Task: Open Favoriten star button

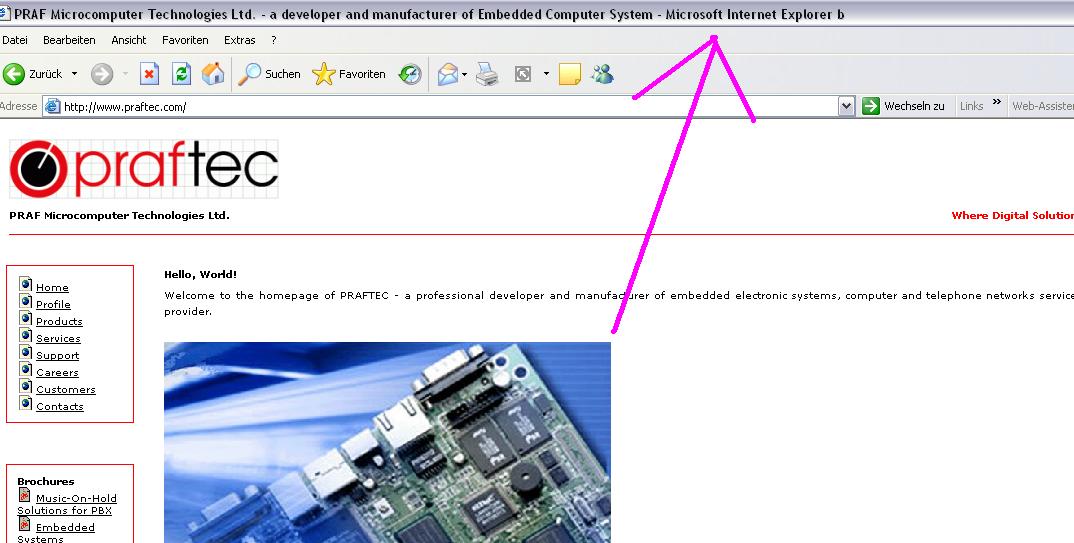Action: tap(349, 74)
